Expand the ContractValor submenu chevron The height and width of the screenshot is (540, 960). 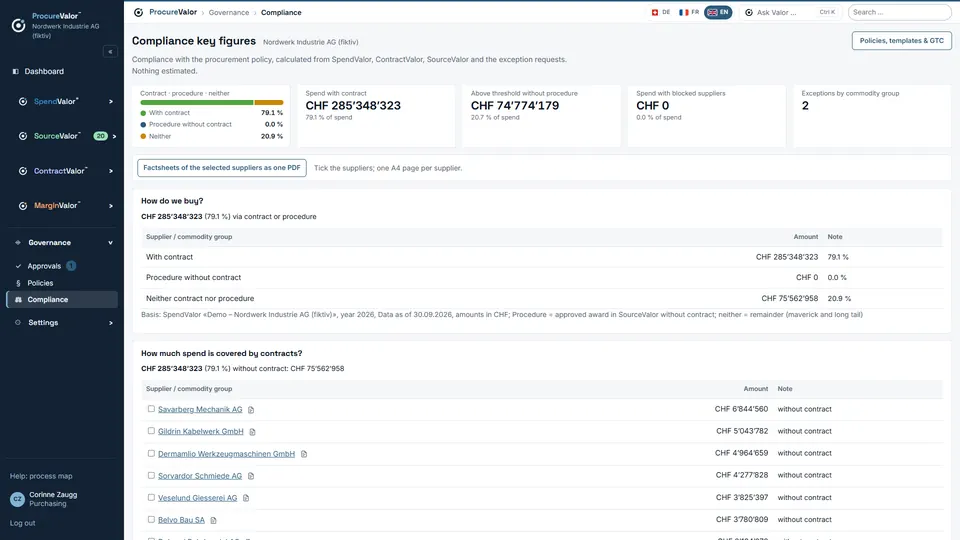(x=111, y=171)
